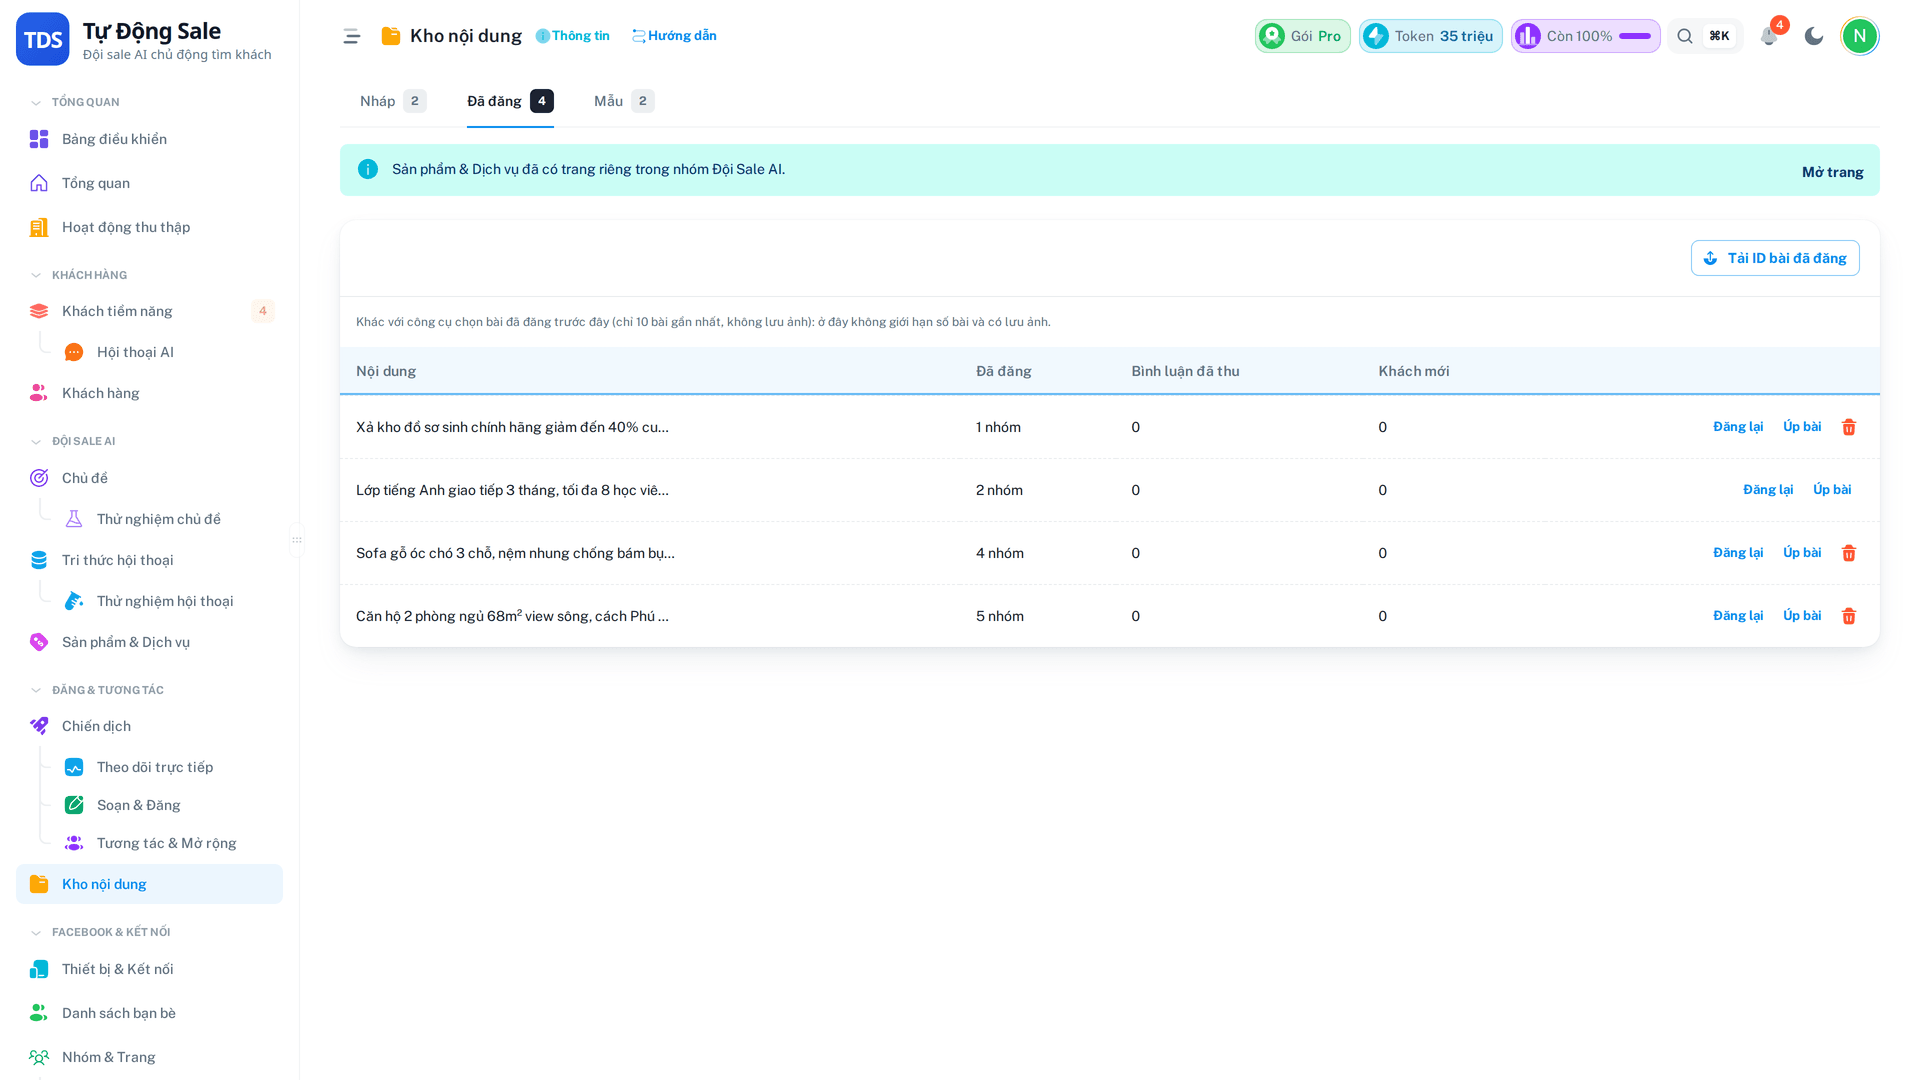1920x1080 pixels.
Task: Click the TDS logo icon
Action: tap(43, 39)
